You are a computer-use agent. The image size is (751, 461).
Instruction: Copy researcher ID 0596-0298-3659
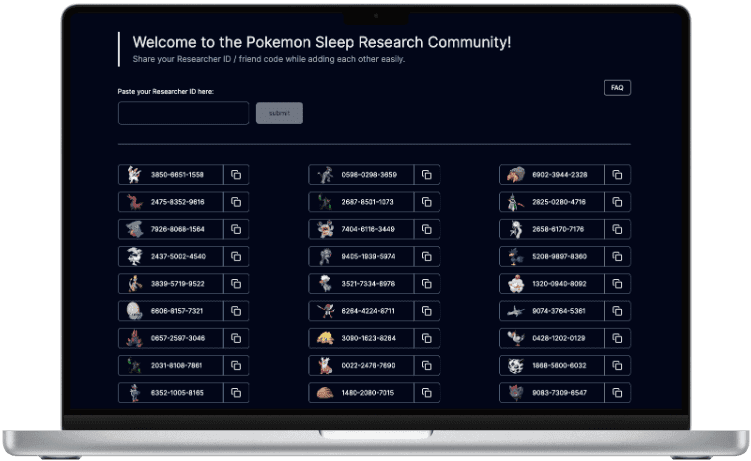coord(426,175)
